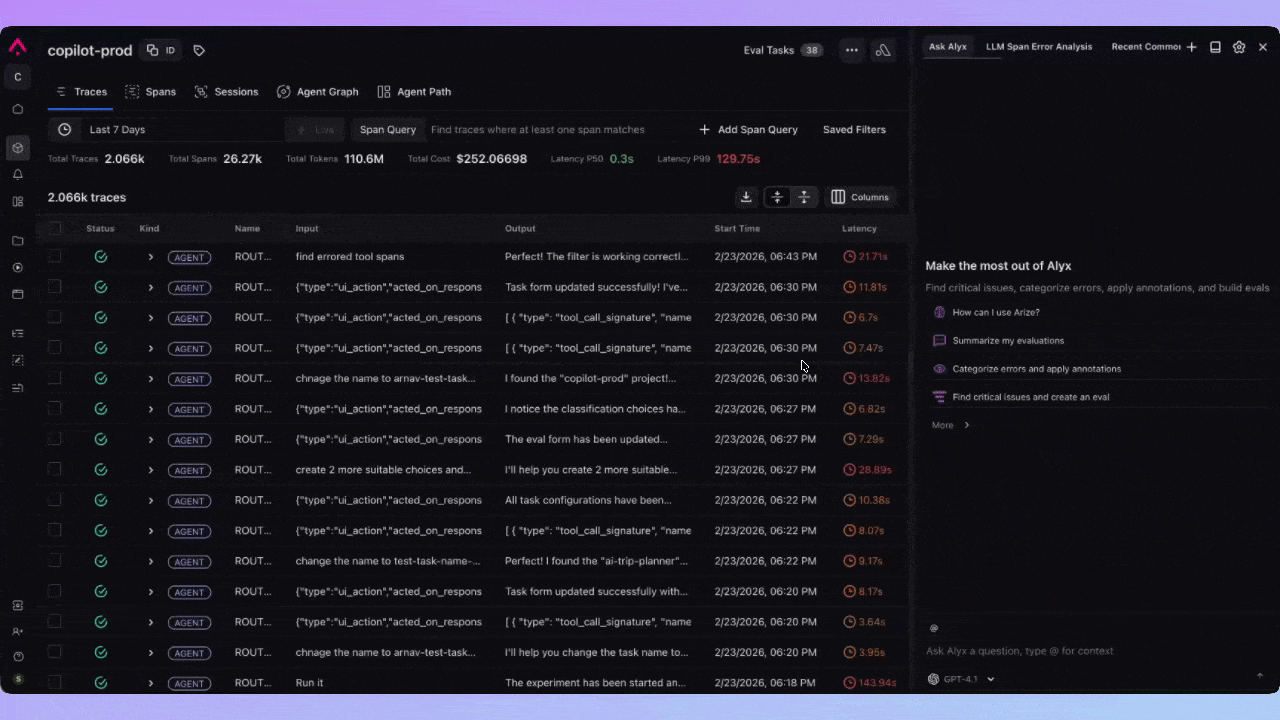Check the 'find errored tool spans' row checkbox
The image size is (1280, 720).
point(55,257)
